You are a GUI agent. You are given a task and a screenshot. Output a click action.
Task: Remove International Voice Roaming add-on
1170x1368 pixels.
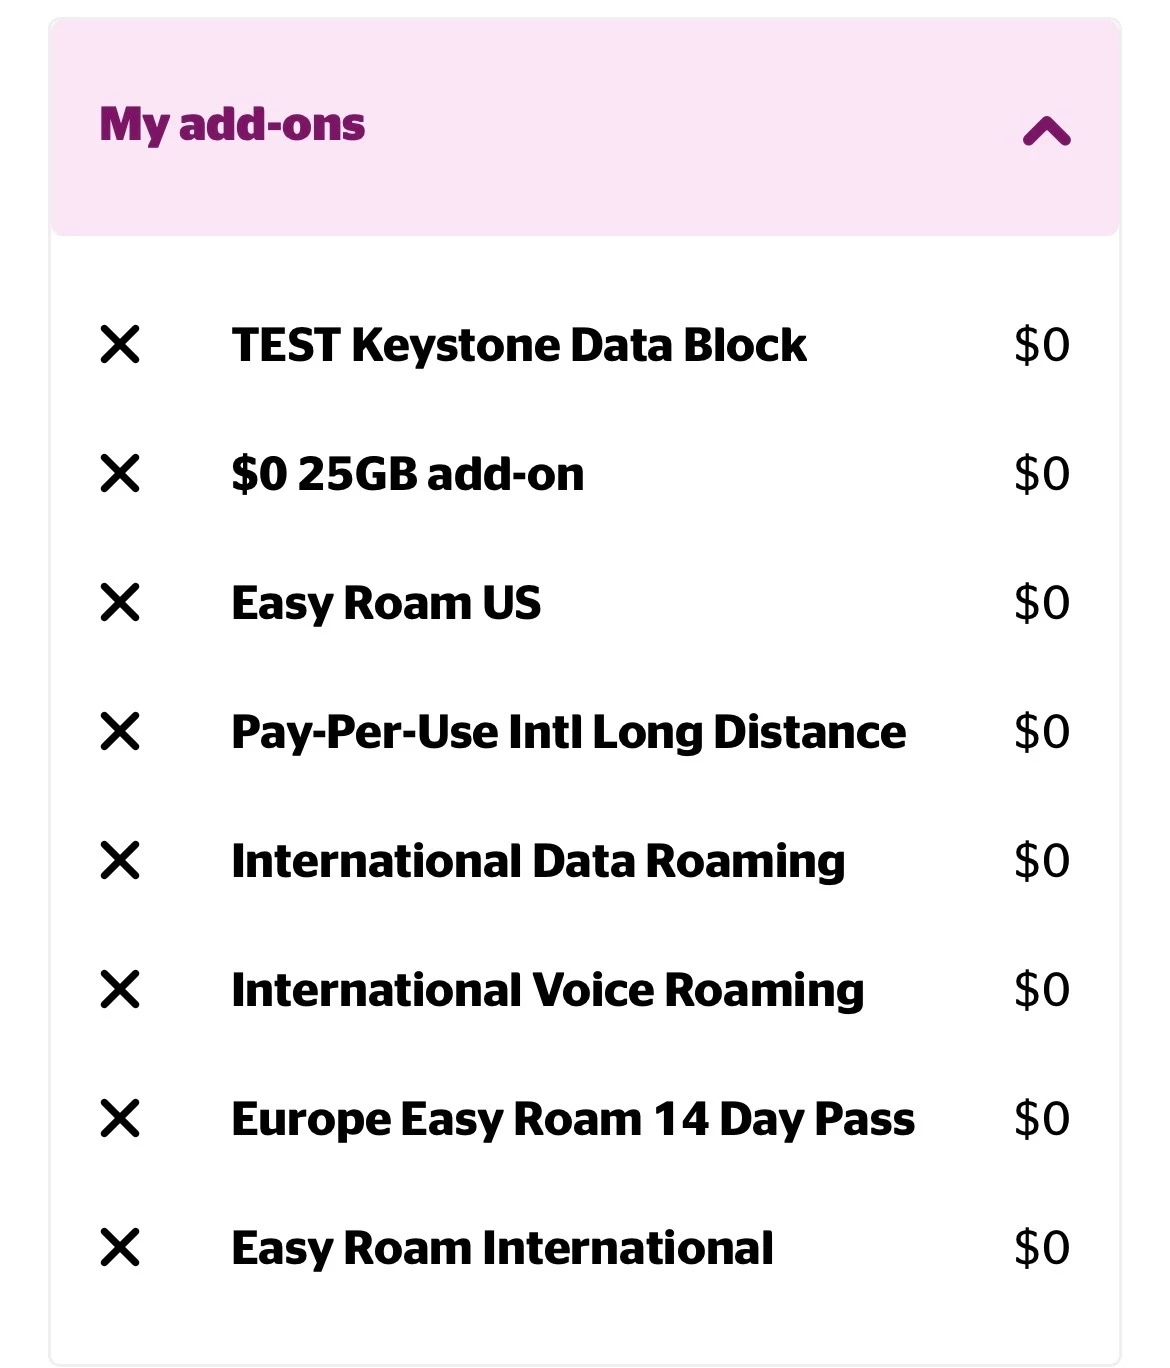[x=120, y=990]
